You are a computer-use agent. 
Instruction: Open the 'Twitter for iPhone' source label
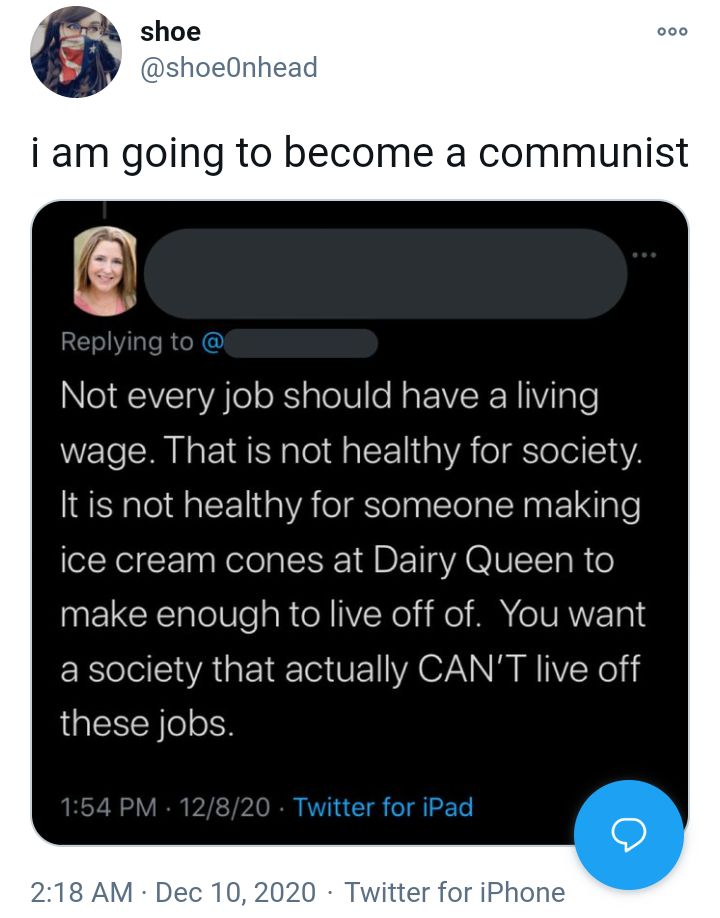coord(455,892)
